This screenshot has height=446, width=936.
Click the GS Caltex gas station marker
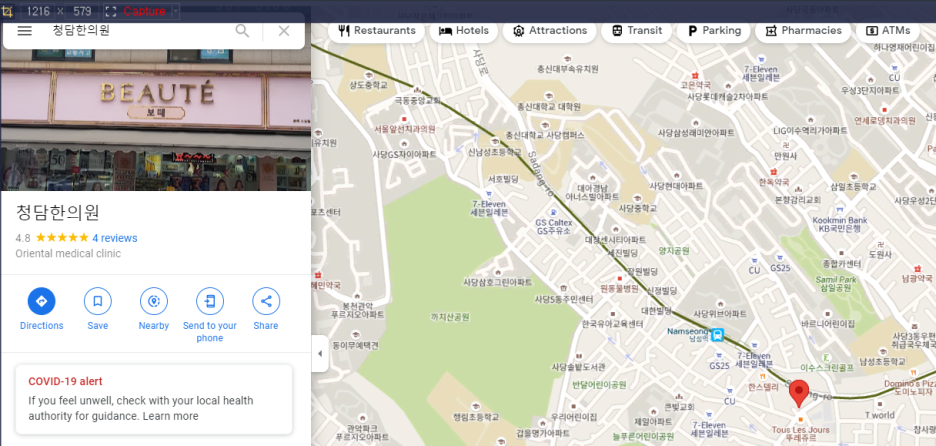click(x=555, y=211)
